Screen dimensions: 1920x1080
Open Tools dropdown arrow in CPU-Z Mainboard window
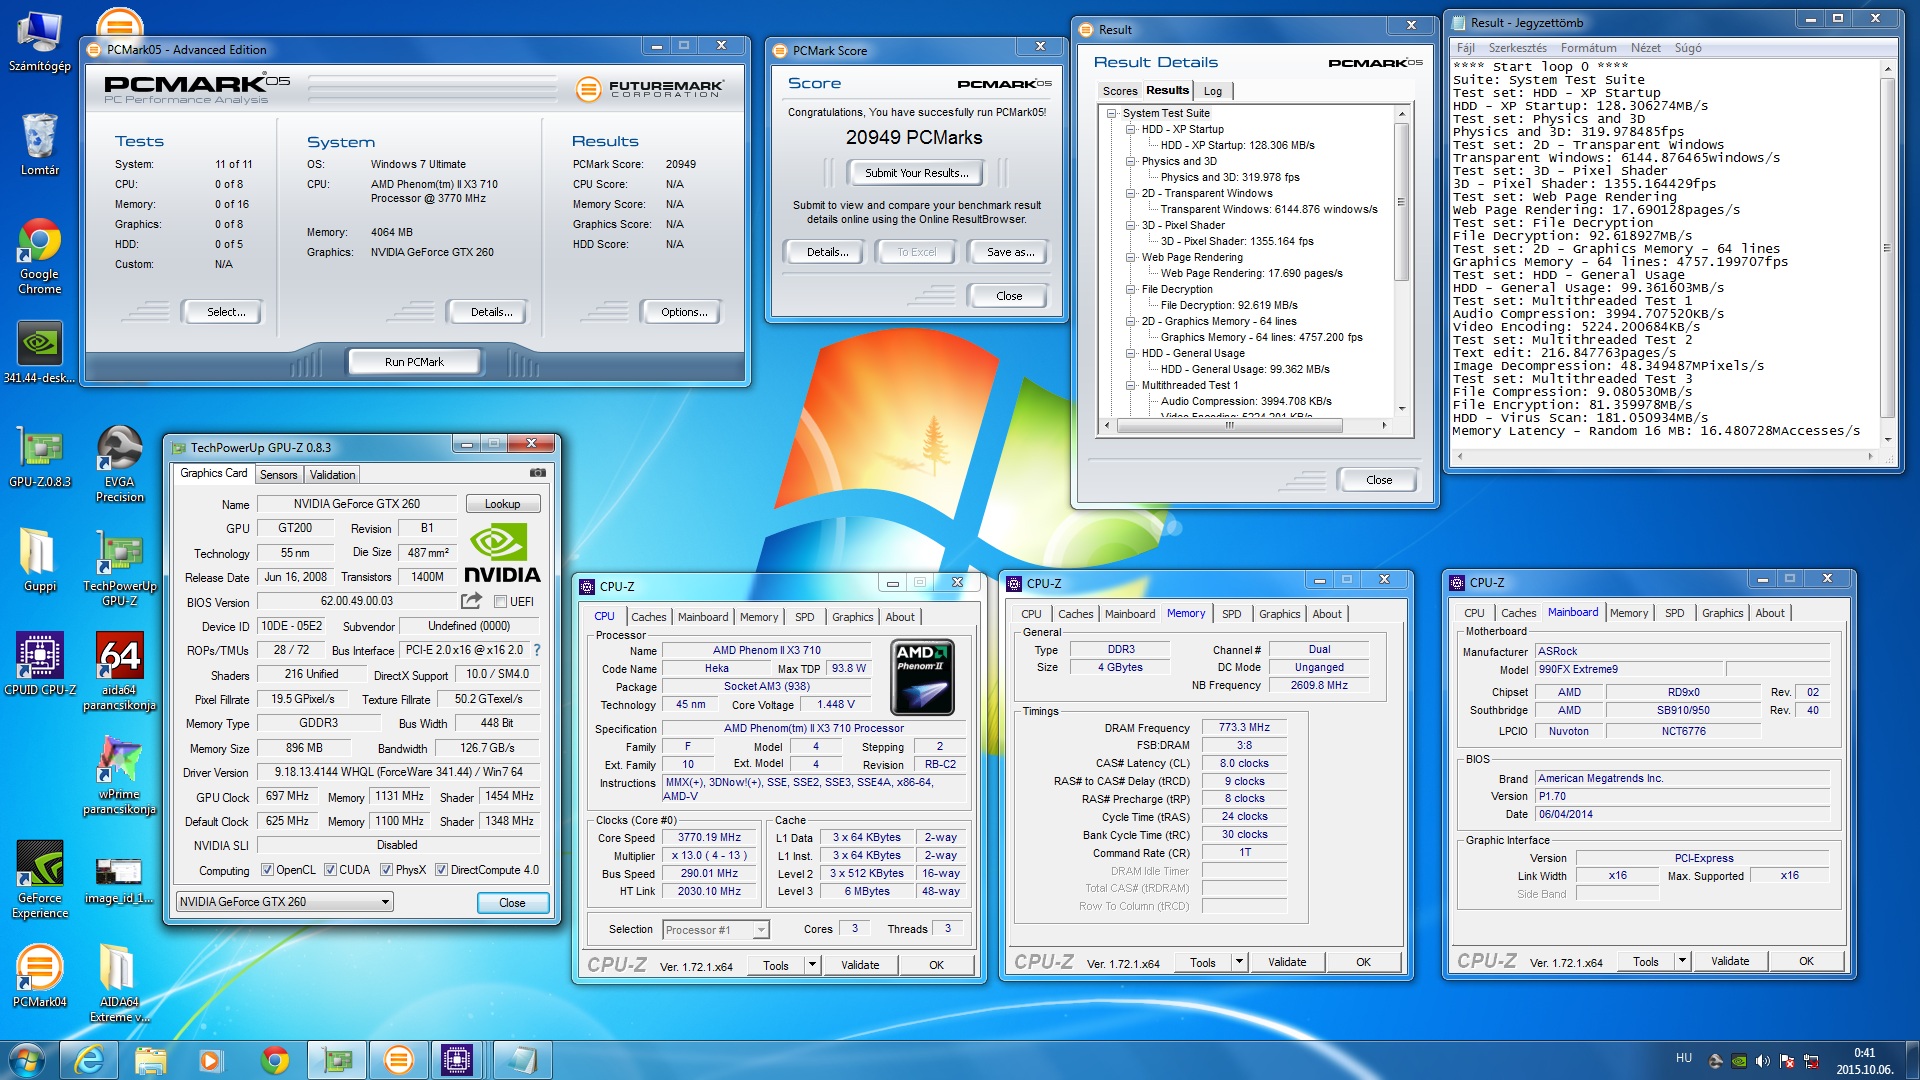coord(1682,961)
